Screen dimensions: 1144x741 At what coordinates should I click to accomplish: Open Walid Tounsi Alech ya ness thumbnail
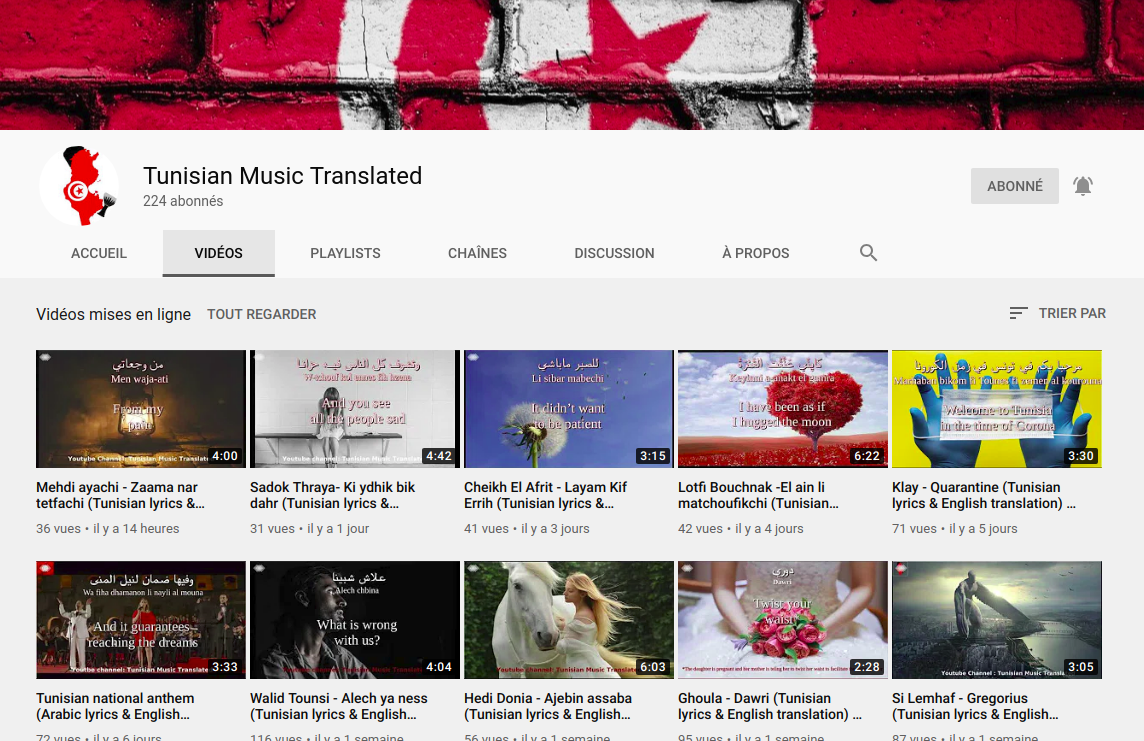coord(355,620)
